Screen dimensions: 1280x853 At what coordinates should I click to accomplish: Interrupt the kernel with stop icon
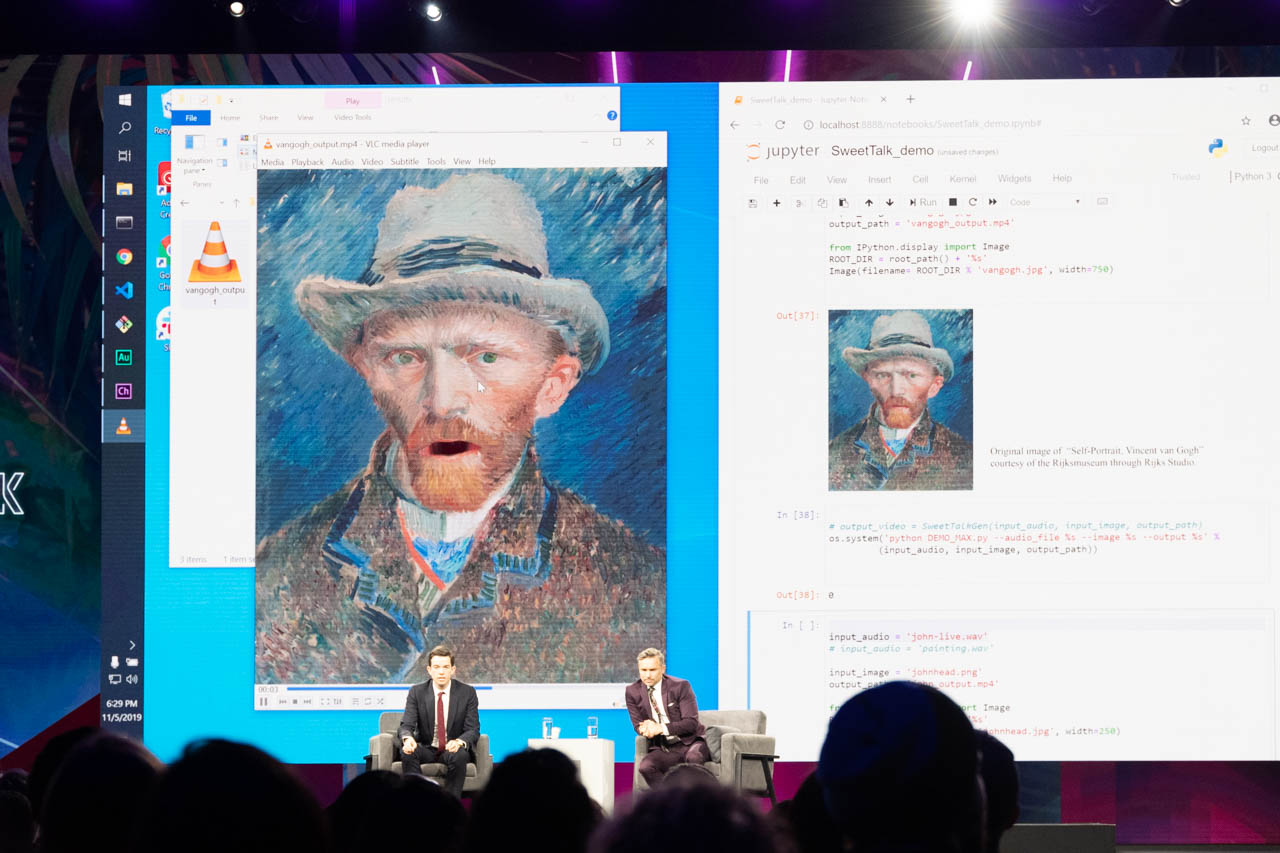pyautogui.click(x=953, y=202)
